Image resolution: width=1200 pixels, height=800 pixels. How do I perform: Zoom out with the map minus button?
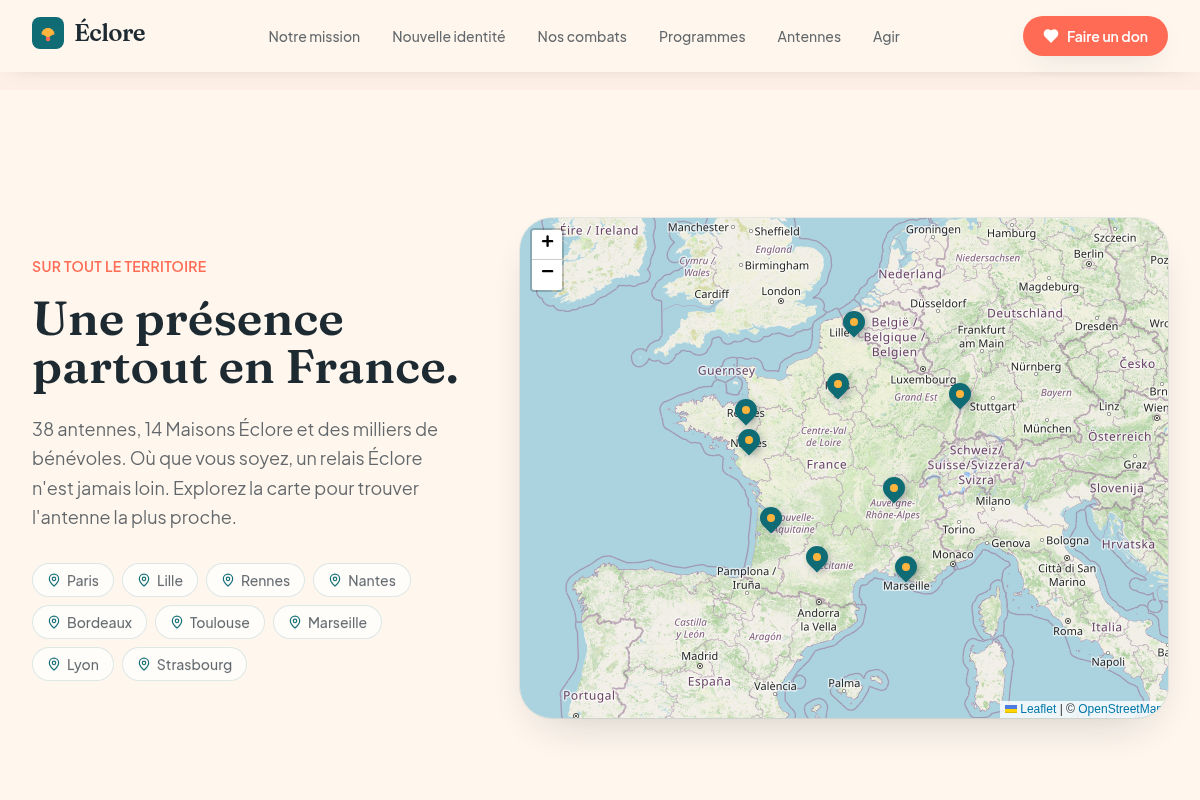click(x=547, y=274)
